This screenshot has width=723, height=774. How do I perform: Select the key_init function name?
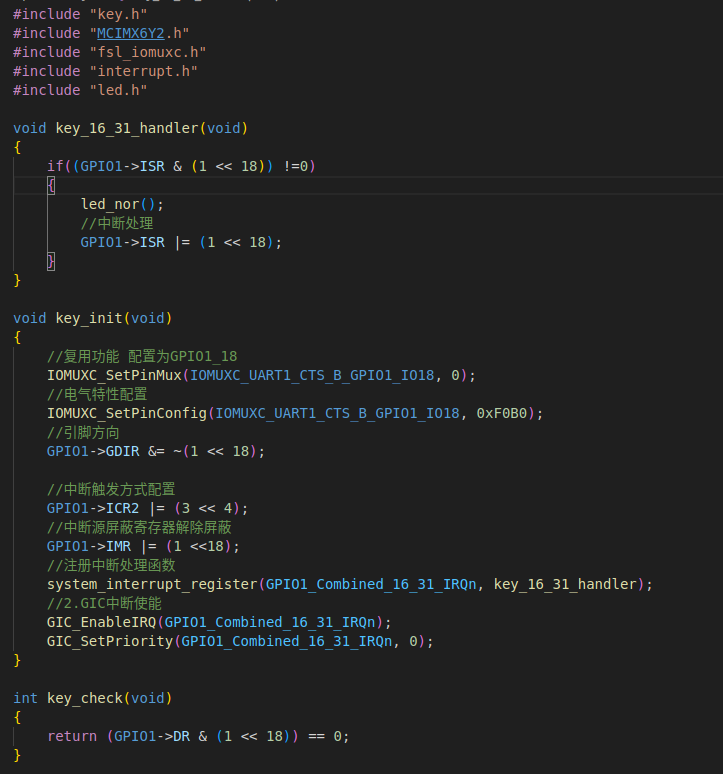pyautogui.click(x=89, y=318)
